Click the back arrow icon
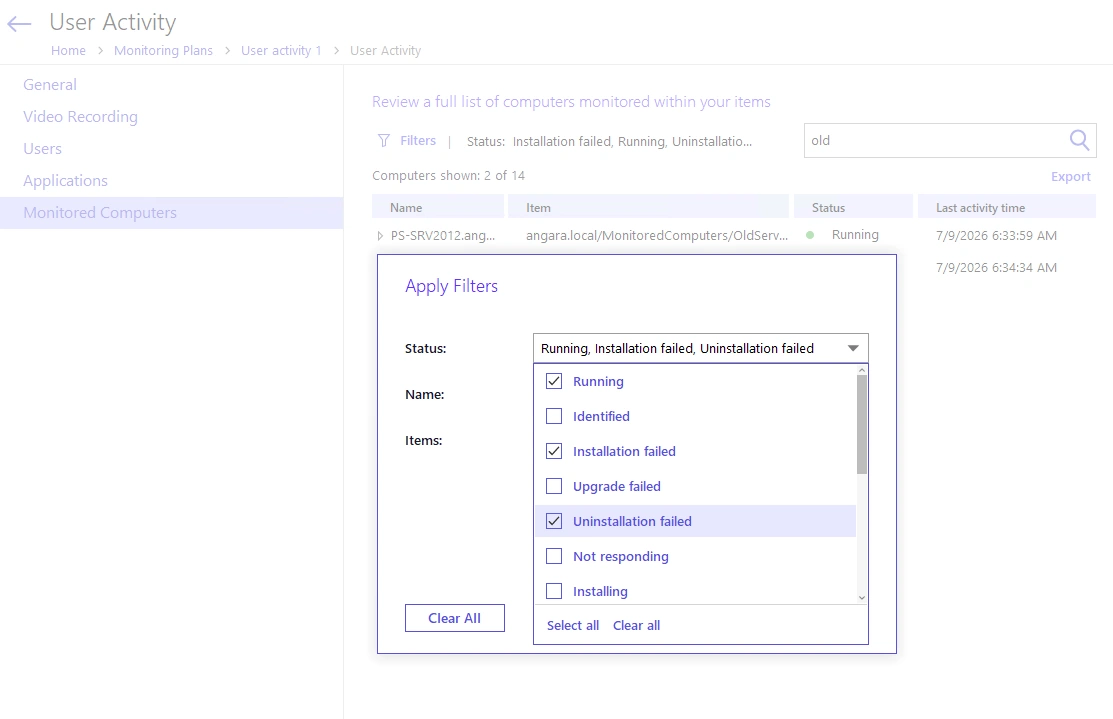Image resolution: width=1113 pixels, height=719 pixels. (19, 23)
